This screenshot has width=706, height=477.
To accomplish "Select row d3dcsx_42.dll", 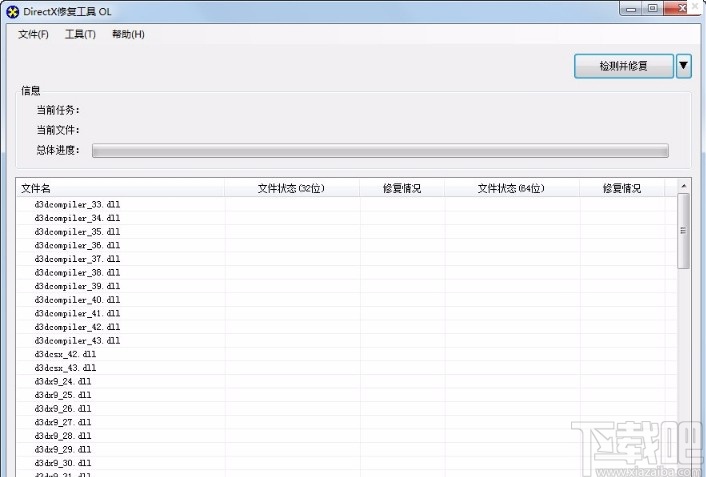I will (347, 354).
